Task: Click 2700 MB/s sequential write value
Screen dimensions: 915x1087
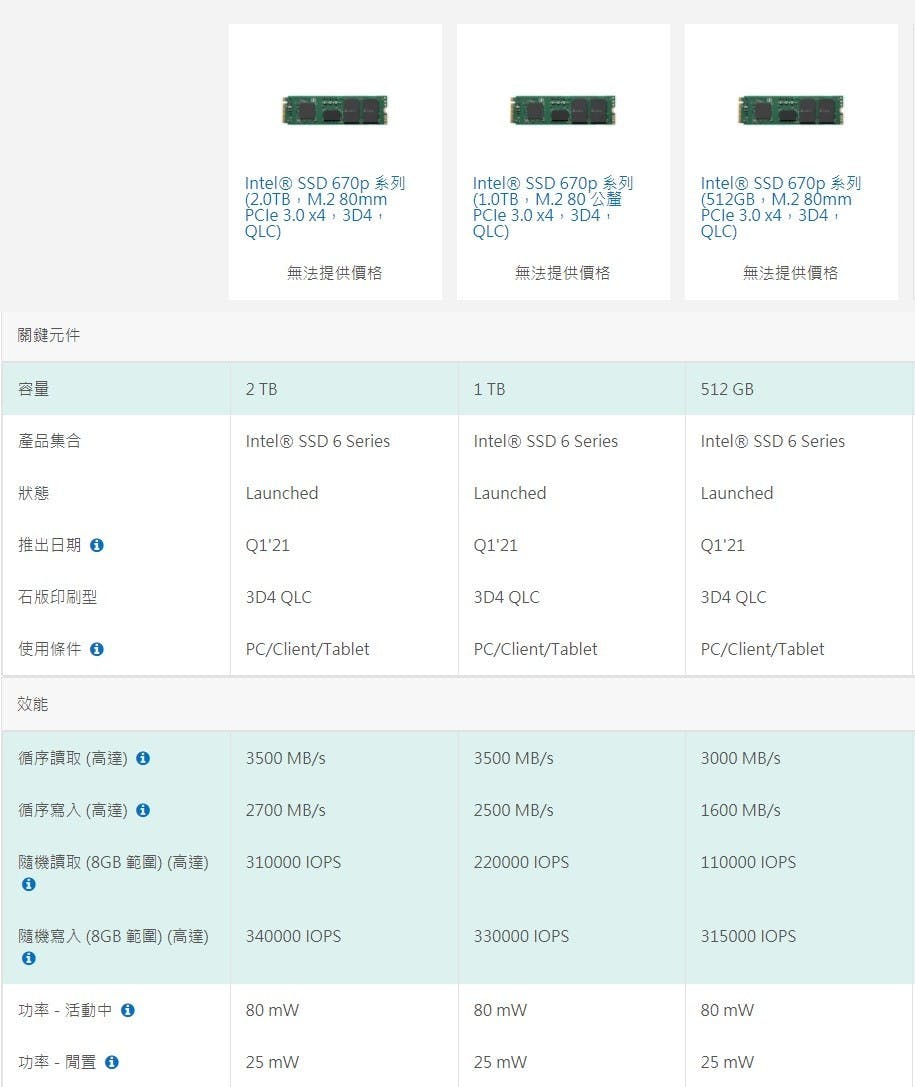Action: 286,810
